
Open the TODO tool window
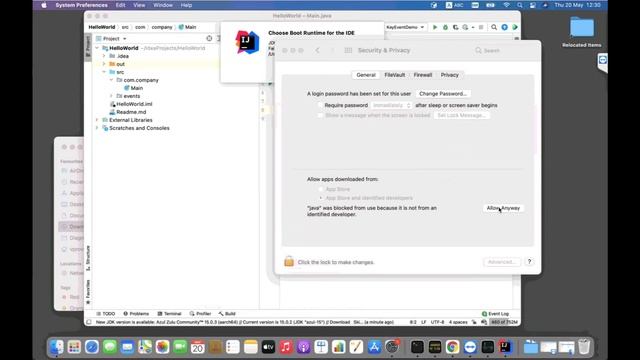[106, 314]
